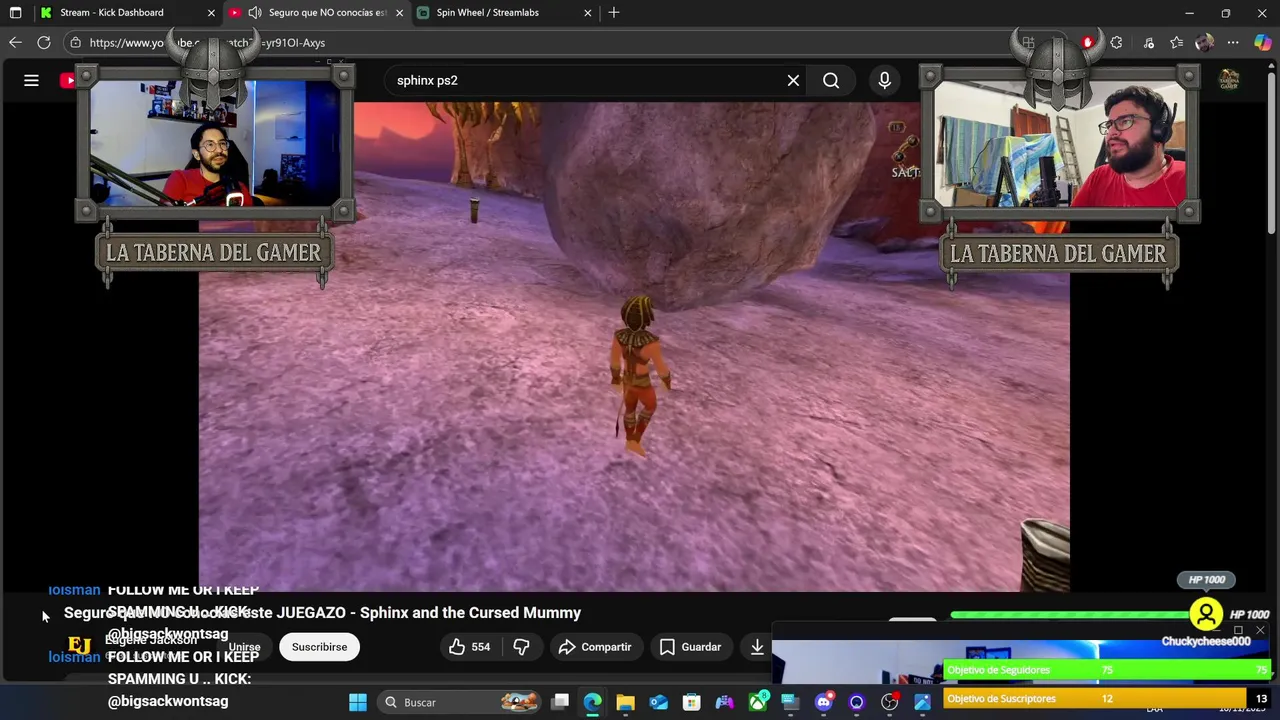Join the channel with Unirse button

pyautogui.click(x=244, y=647)
